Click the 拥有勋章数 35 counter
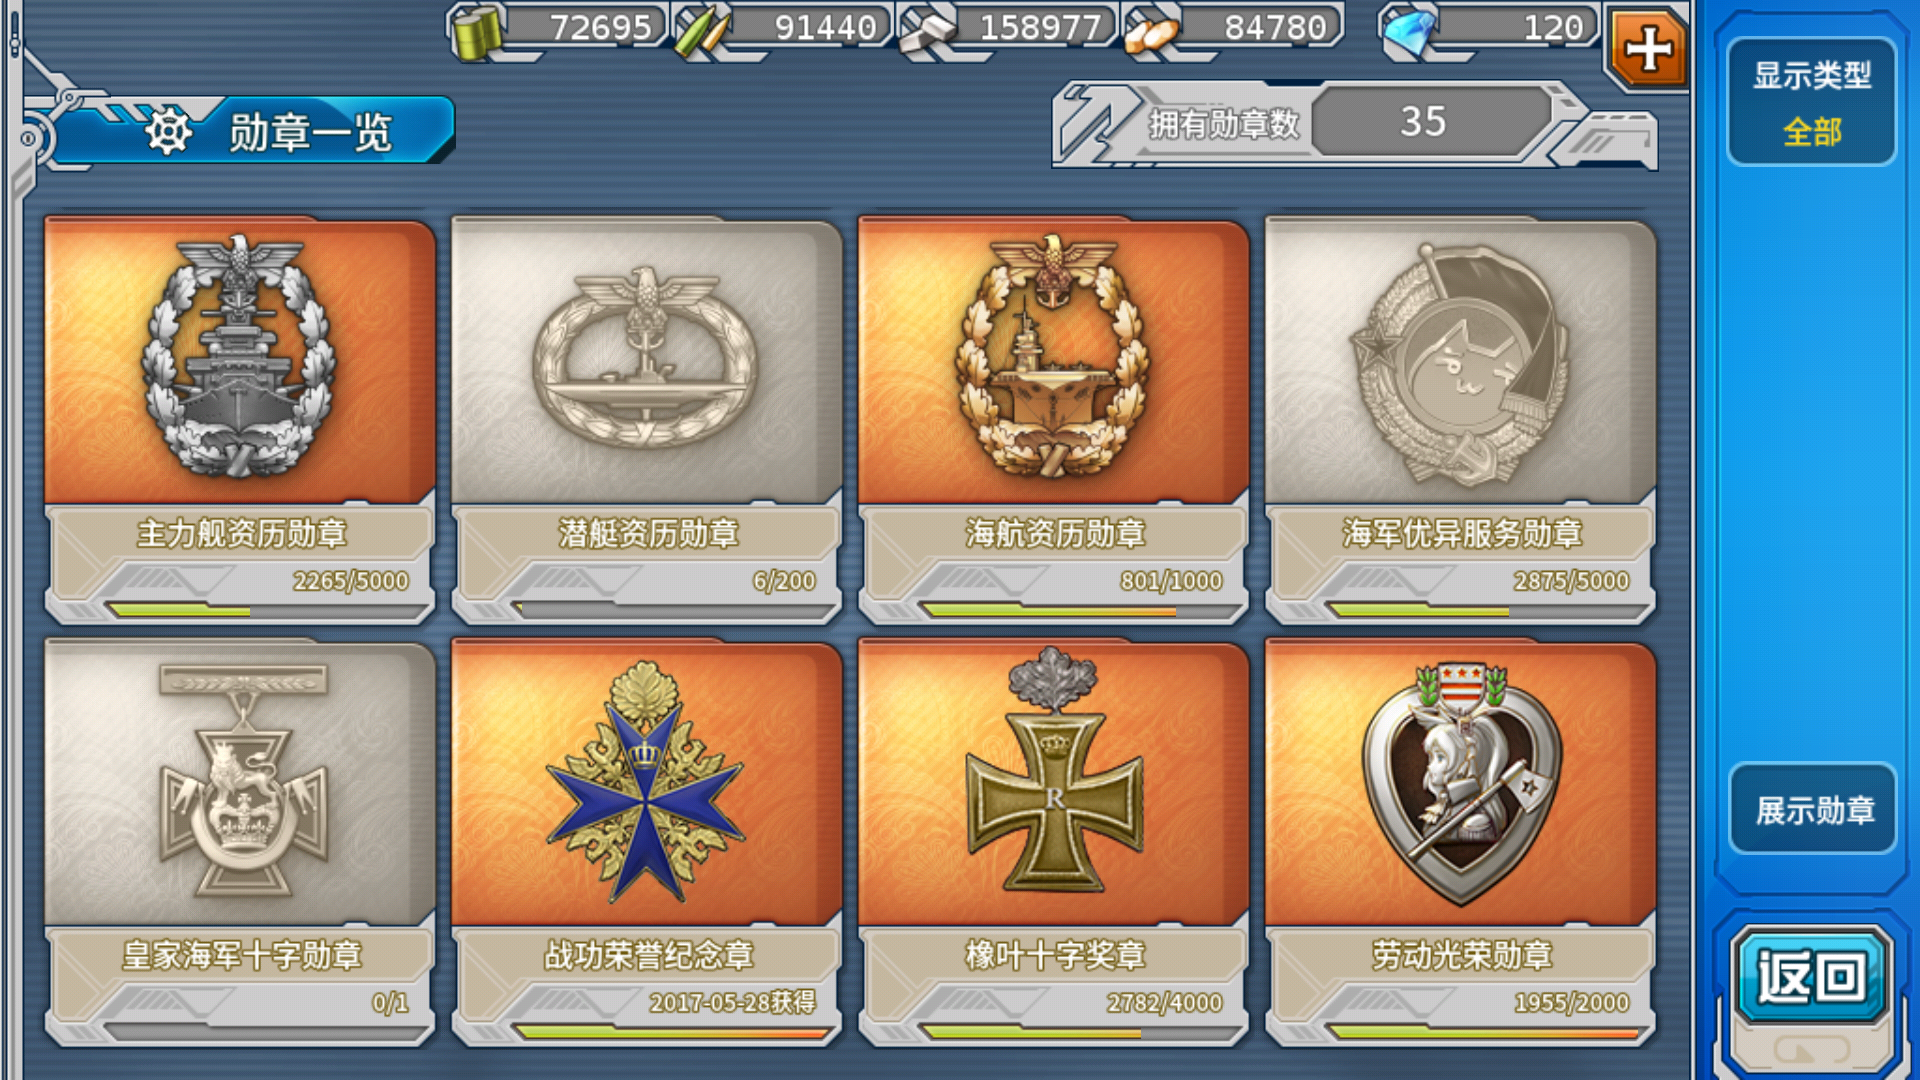 tap(1355, 124)
